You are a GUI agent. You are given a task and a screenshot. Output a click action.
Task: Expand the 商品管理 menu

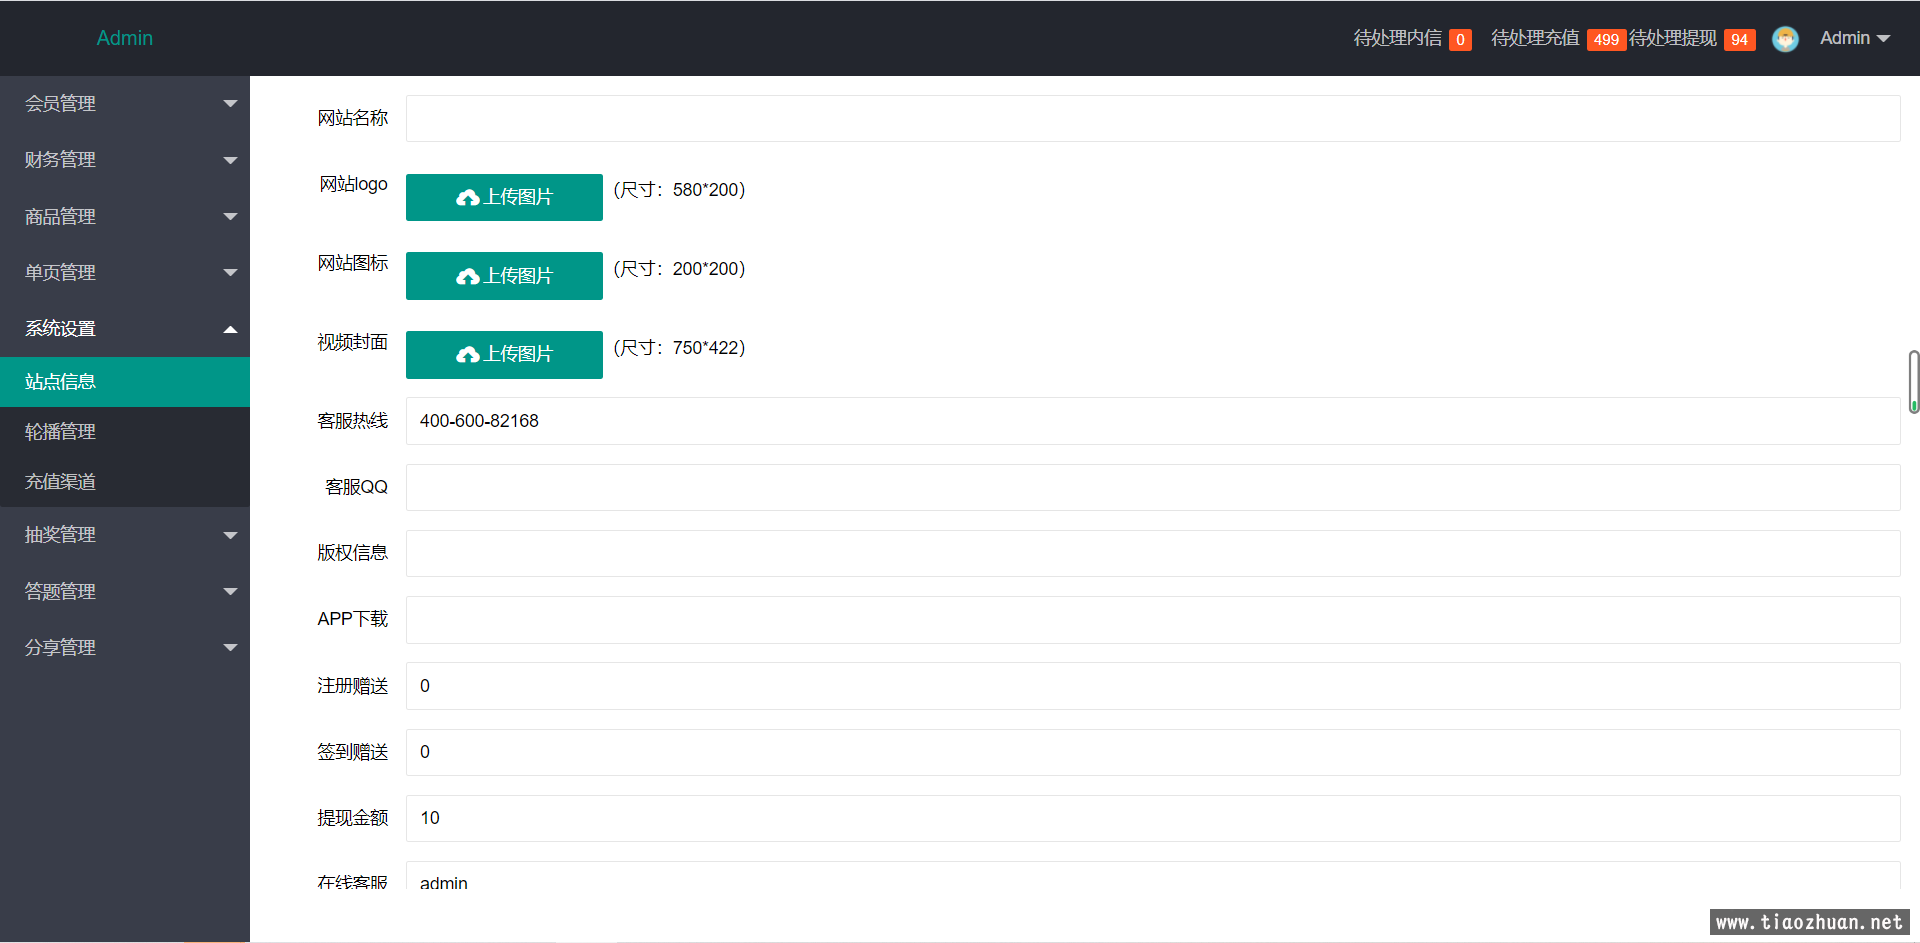point(125,216)
